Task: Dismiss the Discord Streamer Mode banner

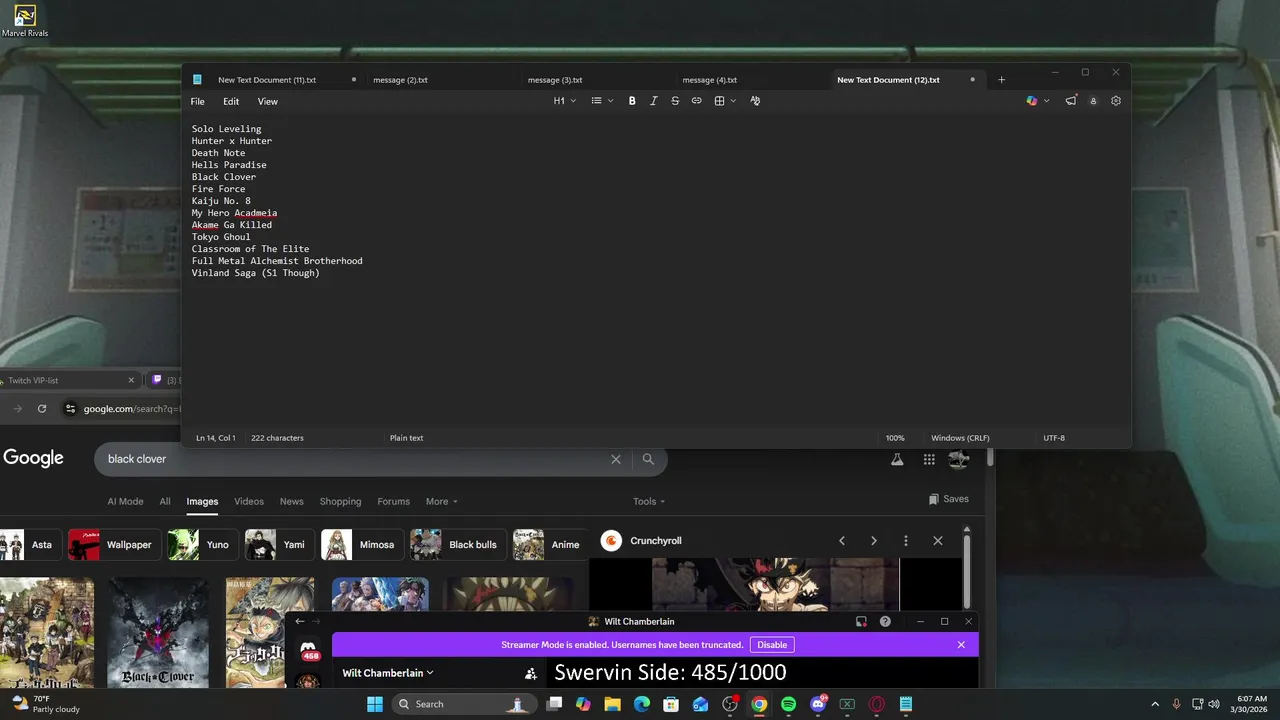Action: click(961, 645)
